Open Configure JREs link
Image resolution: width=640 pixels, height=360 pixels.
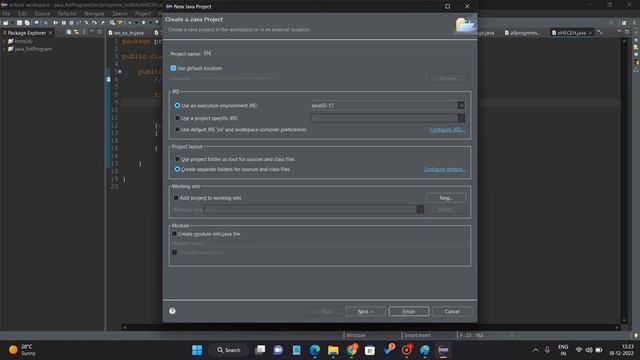pos(447,129)
